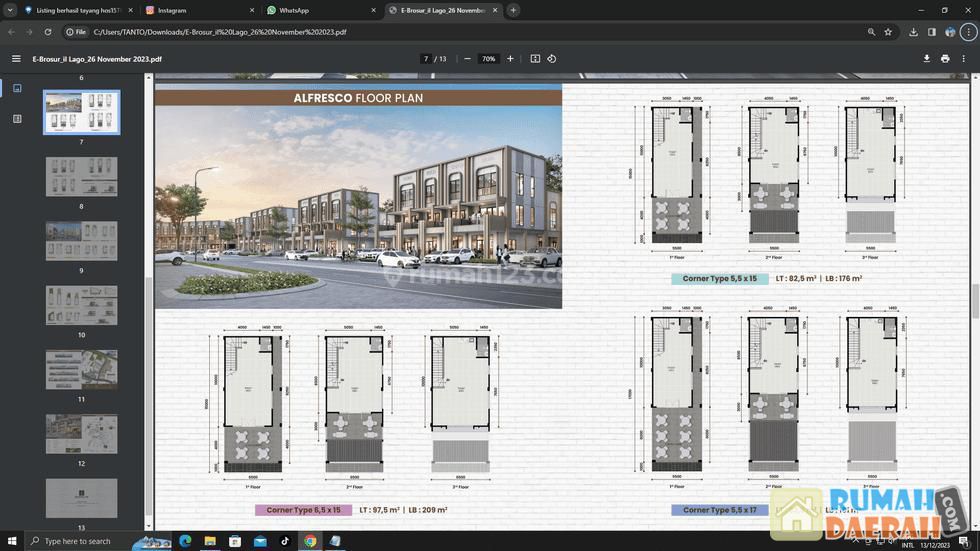This screenshot has width=980, height=551.
Task: Bookmark this page with star icon
Action: click(x=888, y=32)
